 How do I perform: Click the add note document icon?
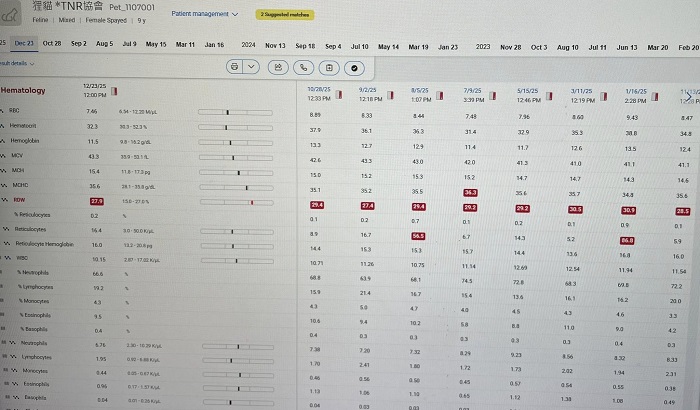click(x=329, y=66)
